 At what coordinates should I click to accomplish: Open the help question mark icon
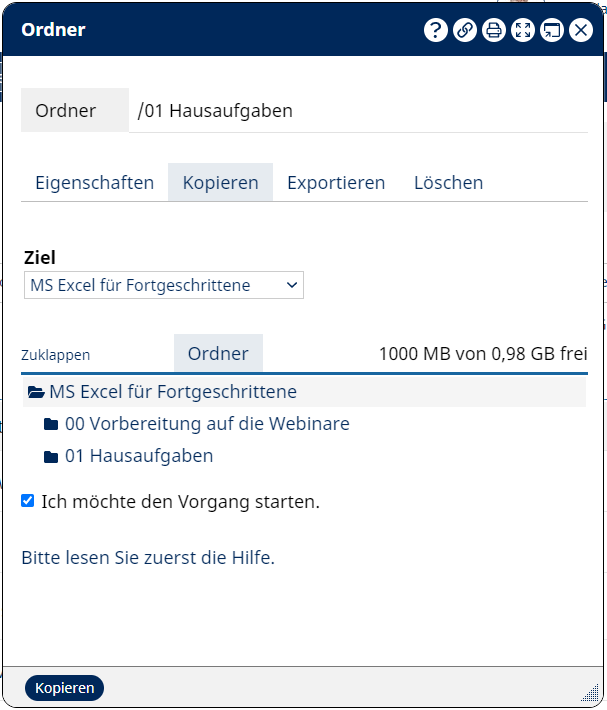pos(435,30)
